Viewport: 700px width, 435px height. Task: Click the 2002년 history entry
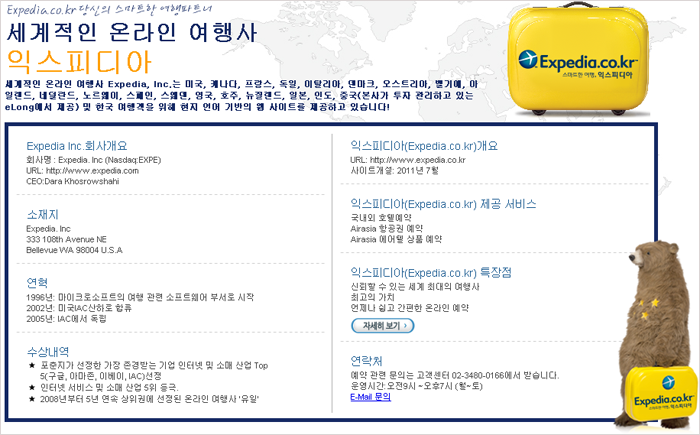(x=79, y=308)
